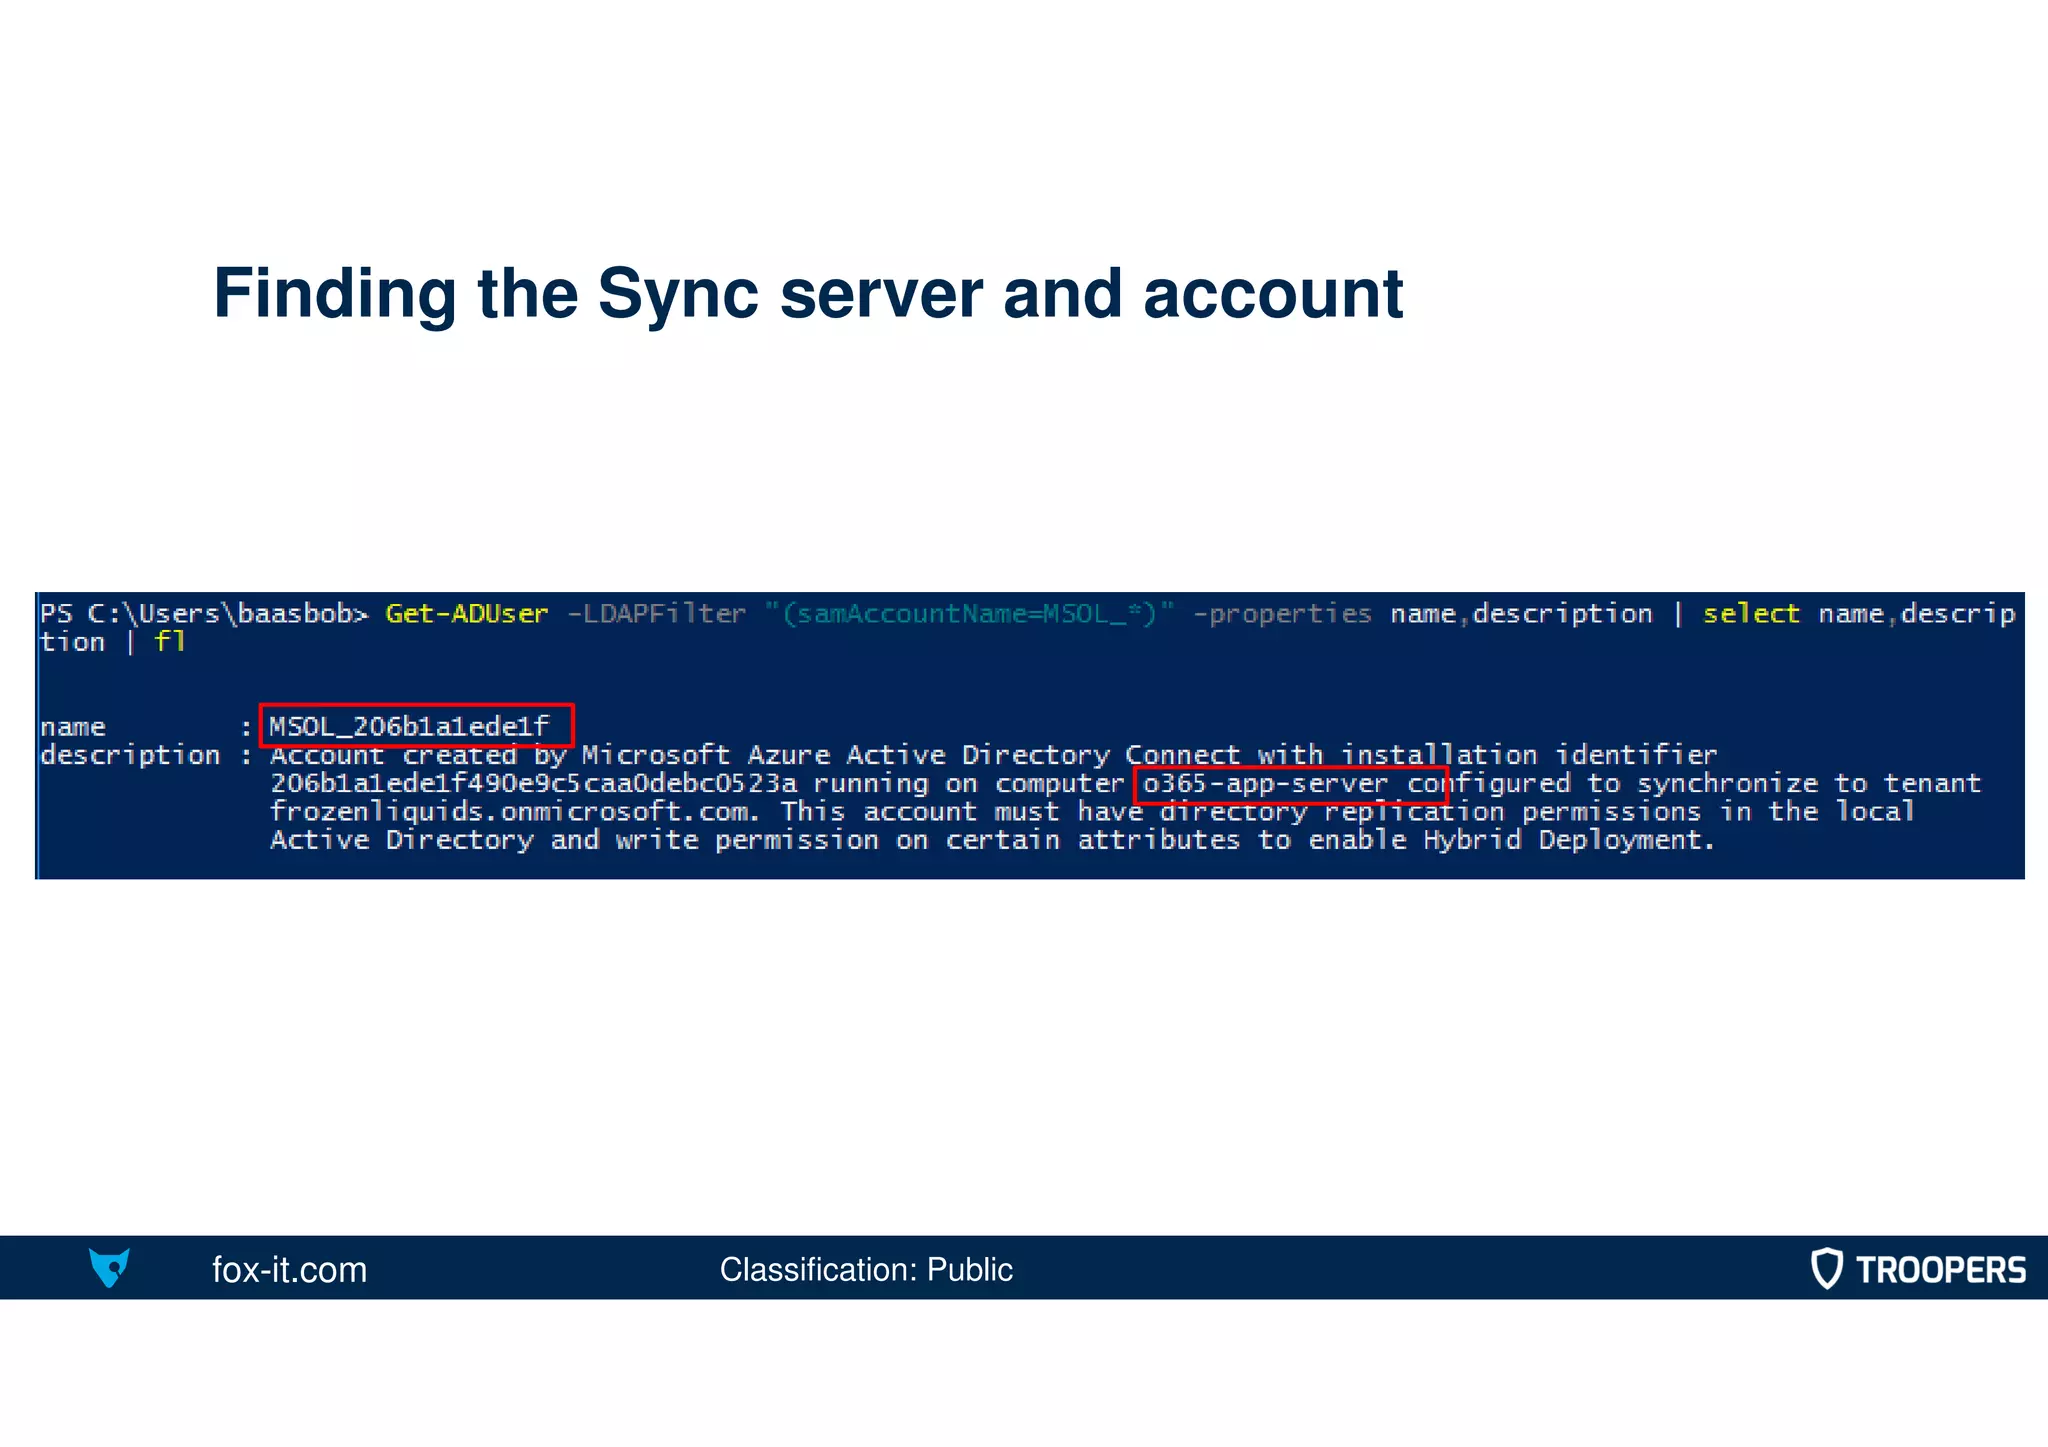Click 'Microsoft Azure Active Directory Connect' text
Screen dimensions: 2048x1447
click(911, 755)
